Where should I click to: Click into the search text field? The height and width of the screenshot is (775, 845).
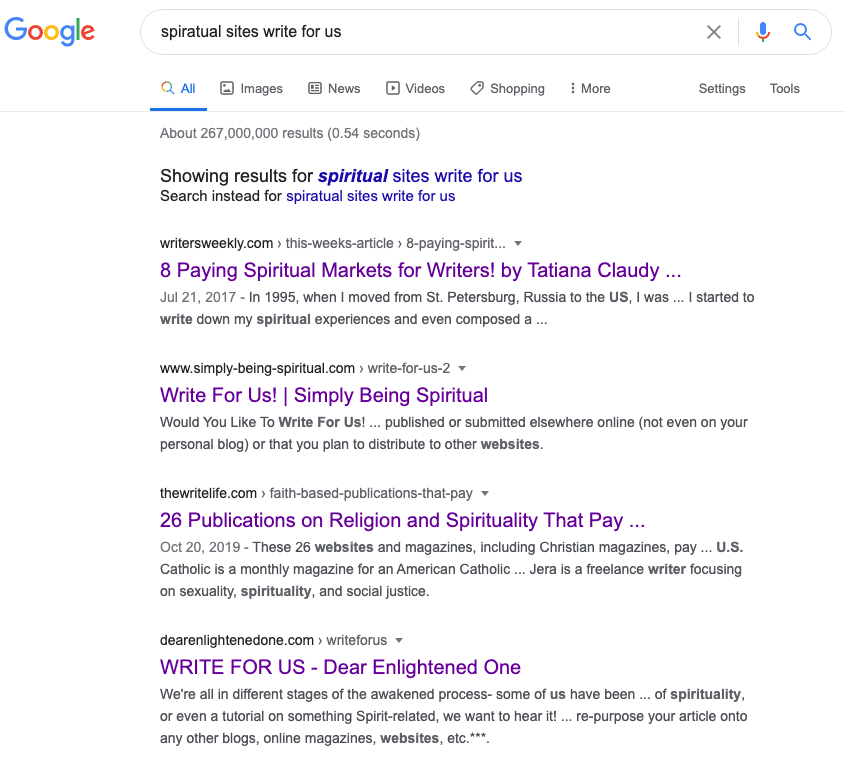(420, 32)
